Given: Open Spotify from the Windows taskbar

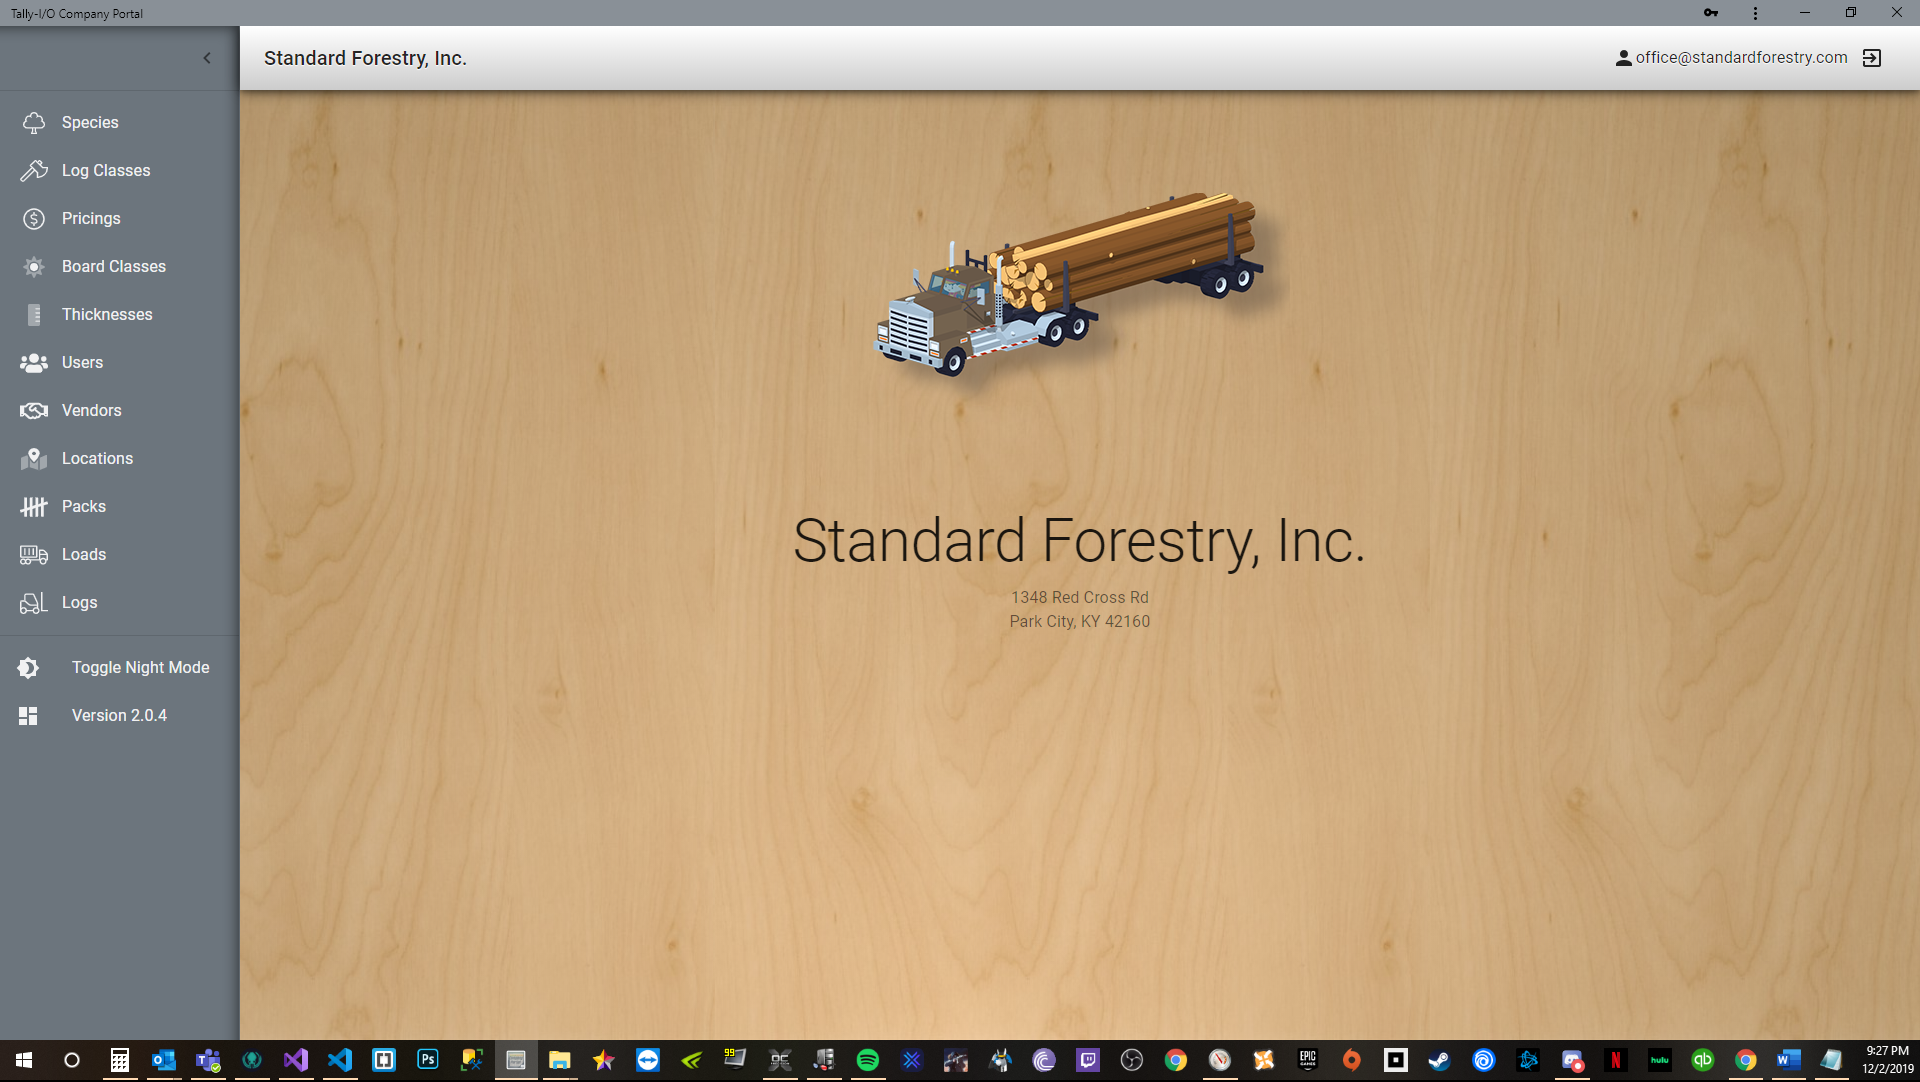Looking at the screenshot, I should tap(867, 1060).
